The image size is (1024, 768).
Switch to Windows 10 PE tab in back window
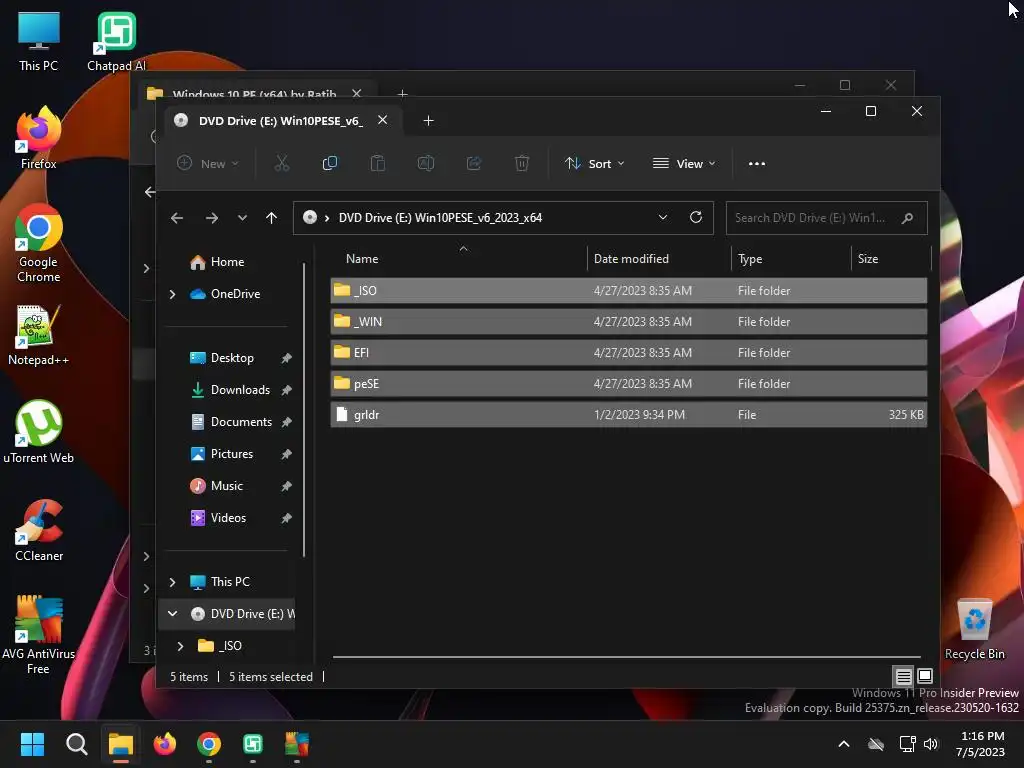click(254, 91)
